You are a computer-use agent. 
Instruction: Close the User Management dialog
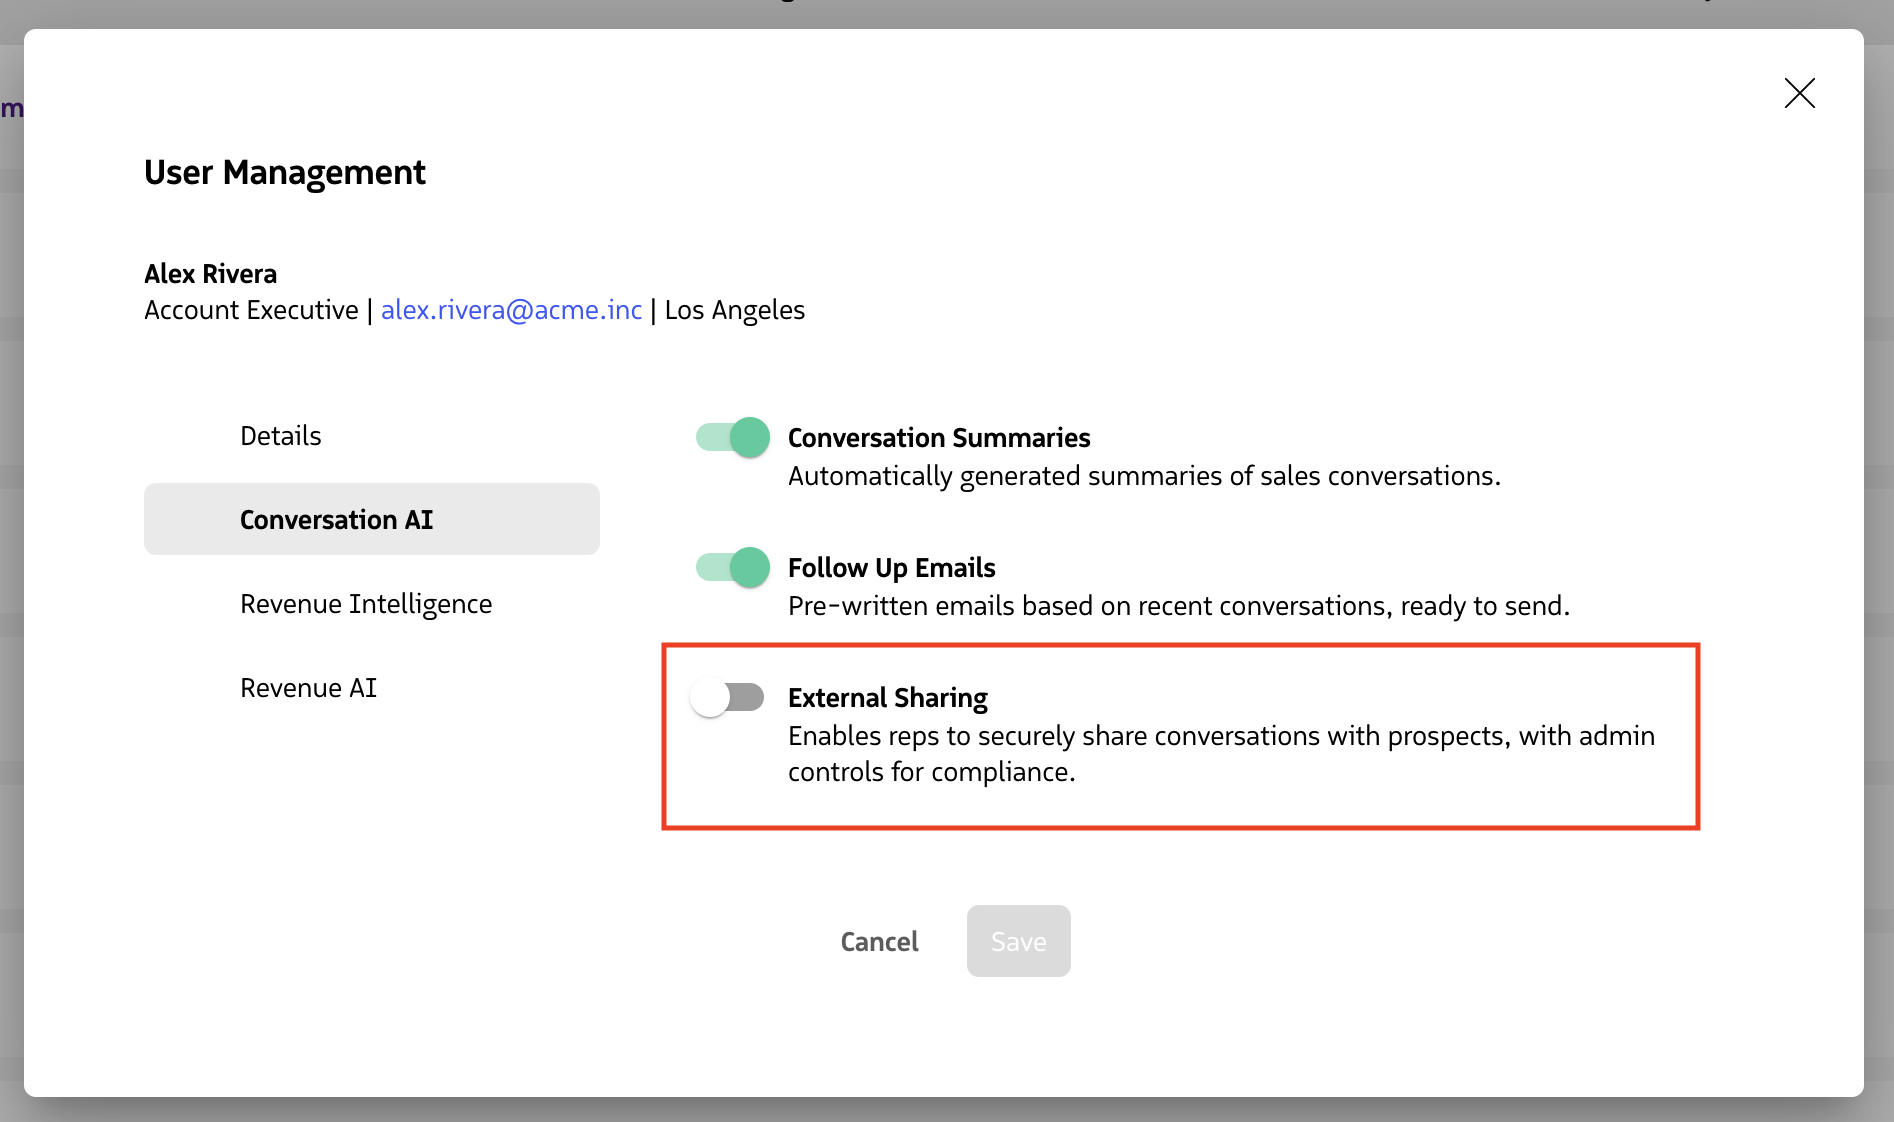pyautogui.click(x=1799, y=93)
